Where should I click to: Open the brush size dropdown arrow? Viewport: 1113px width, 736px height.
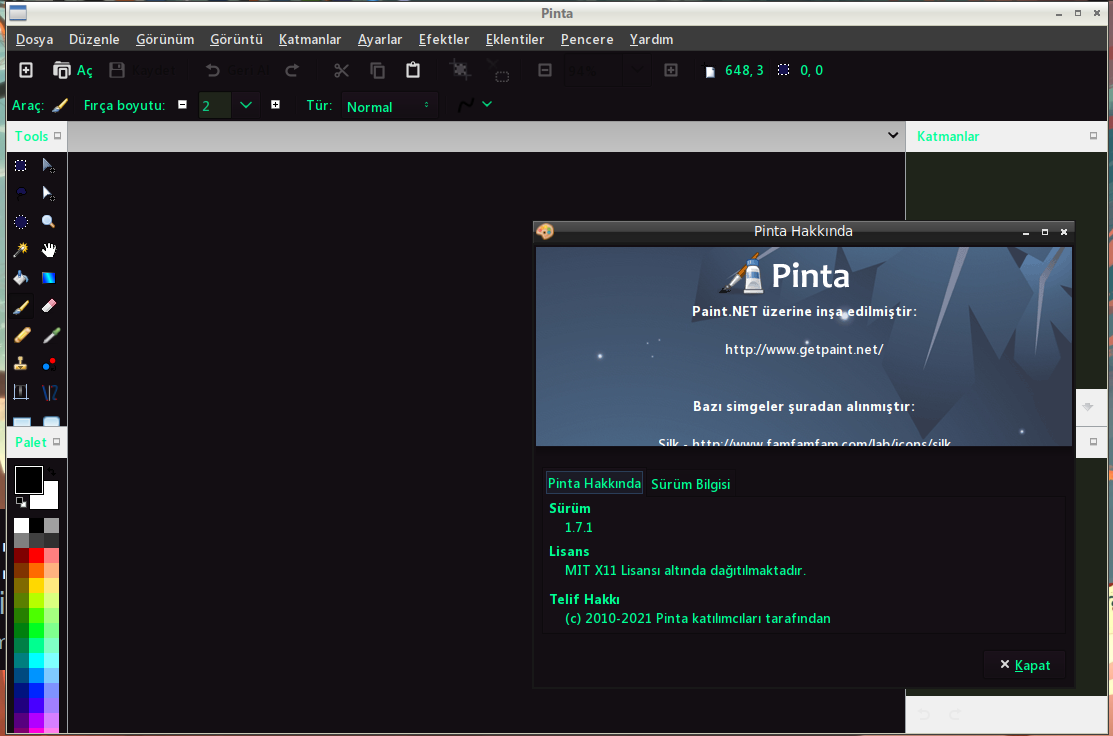click(246, 105)
